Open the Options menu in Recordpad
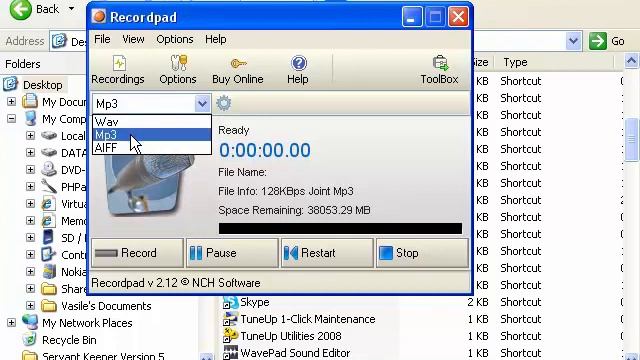Viewport: 640px width, 360px height. click(x=175, y=39)
